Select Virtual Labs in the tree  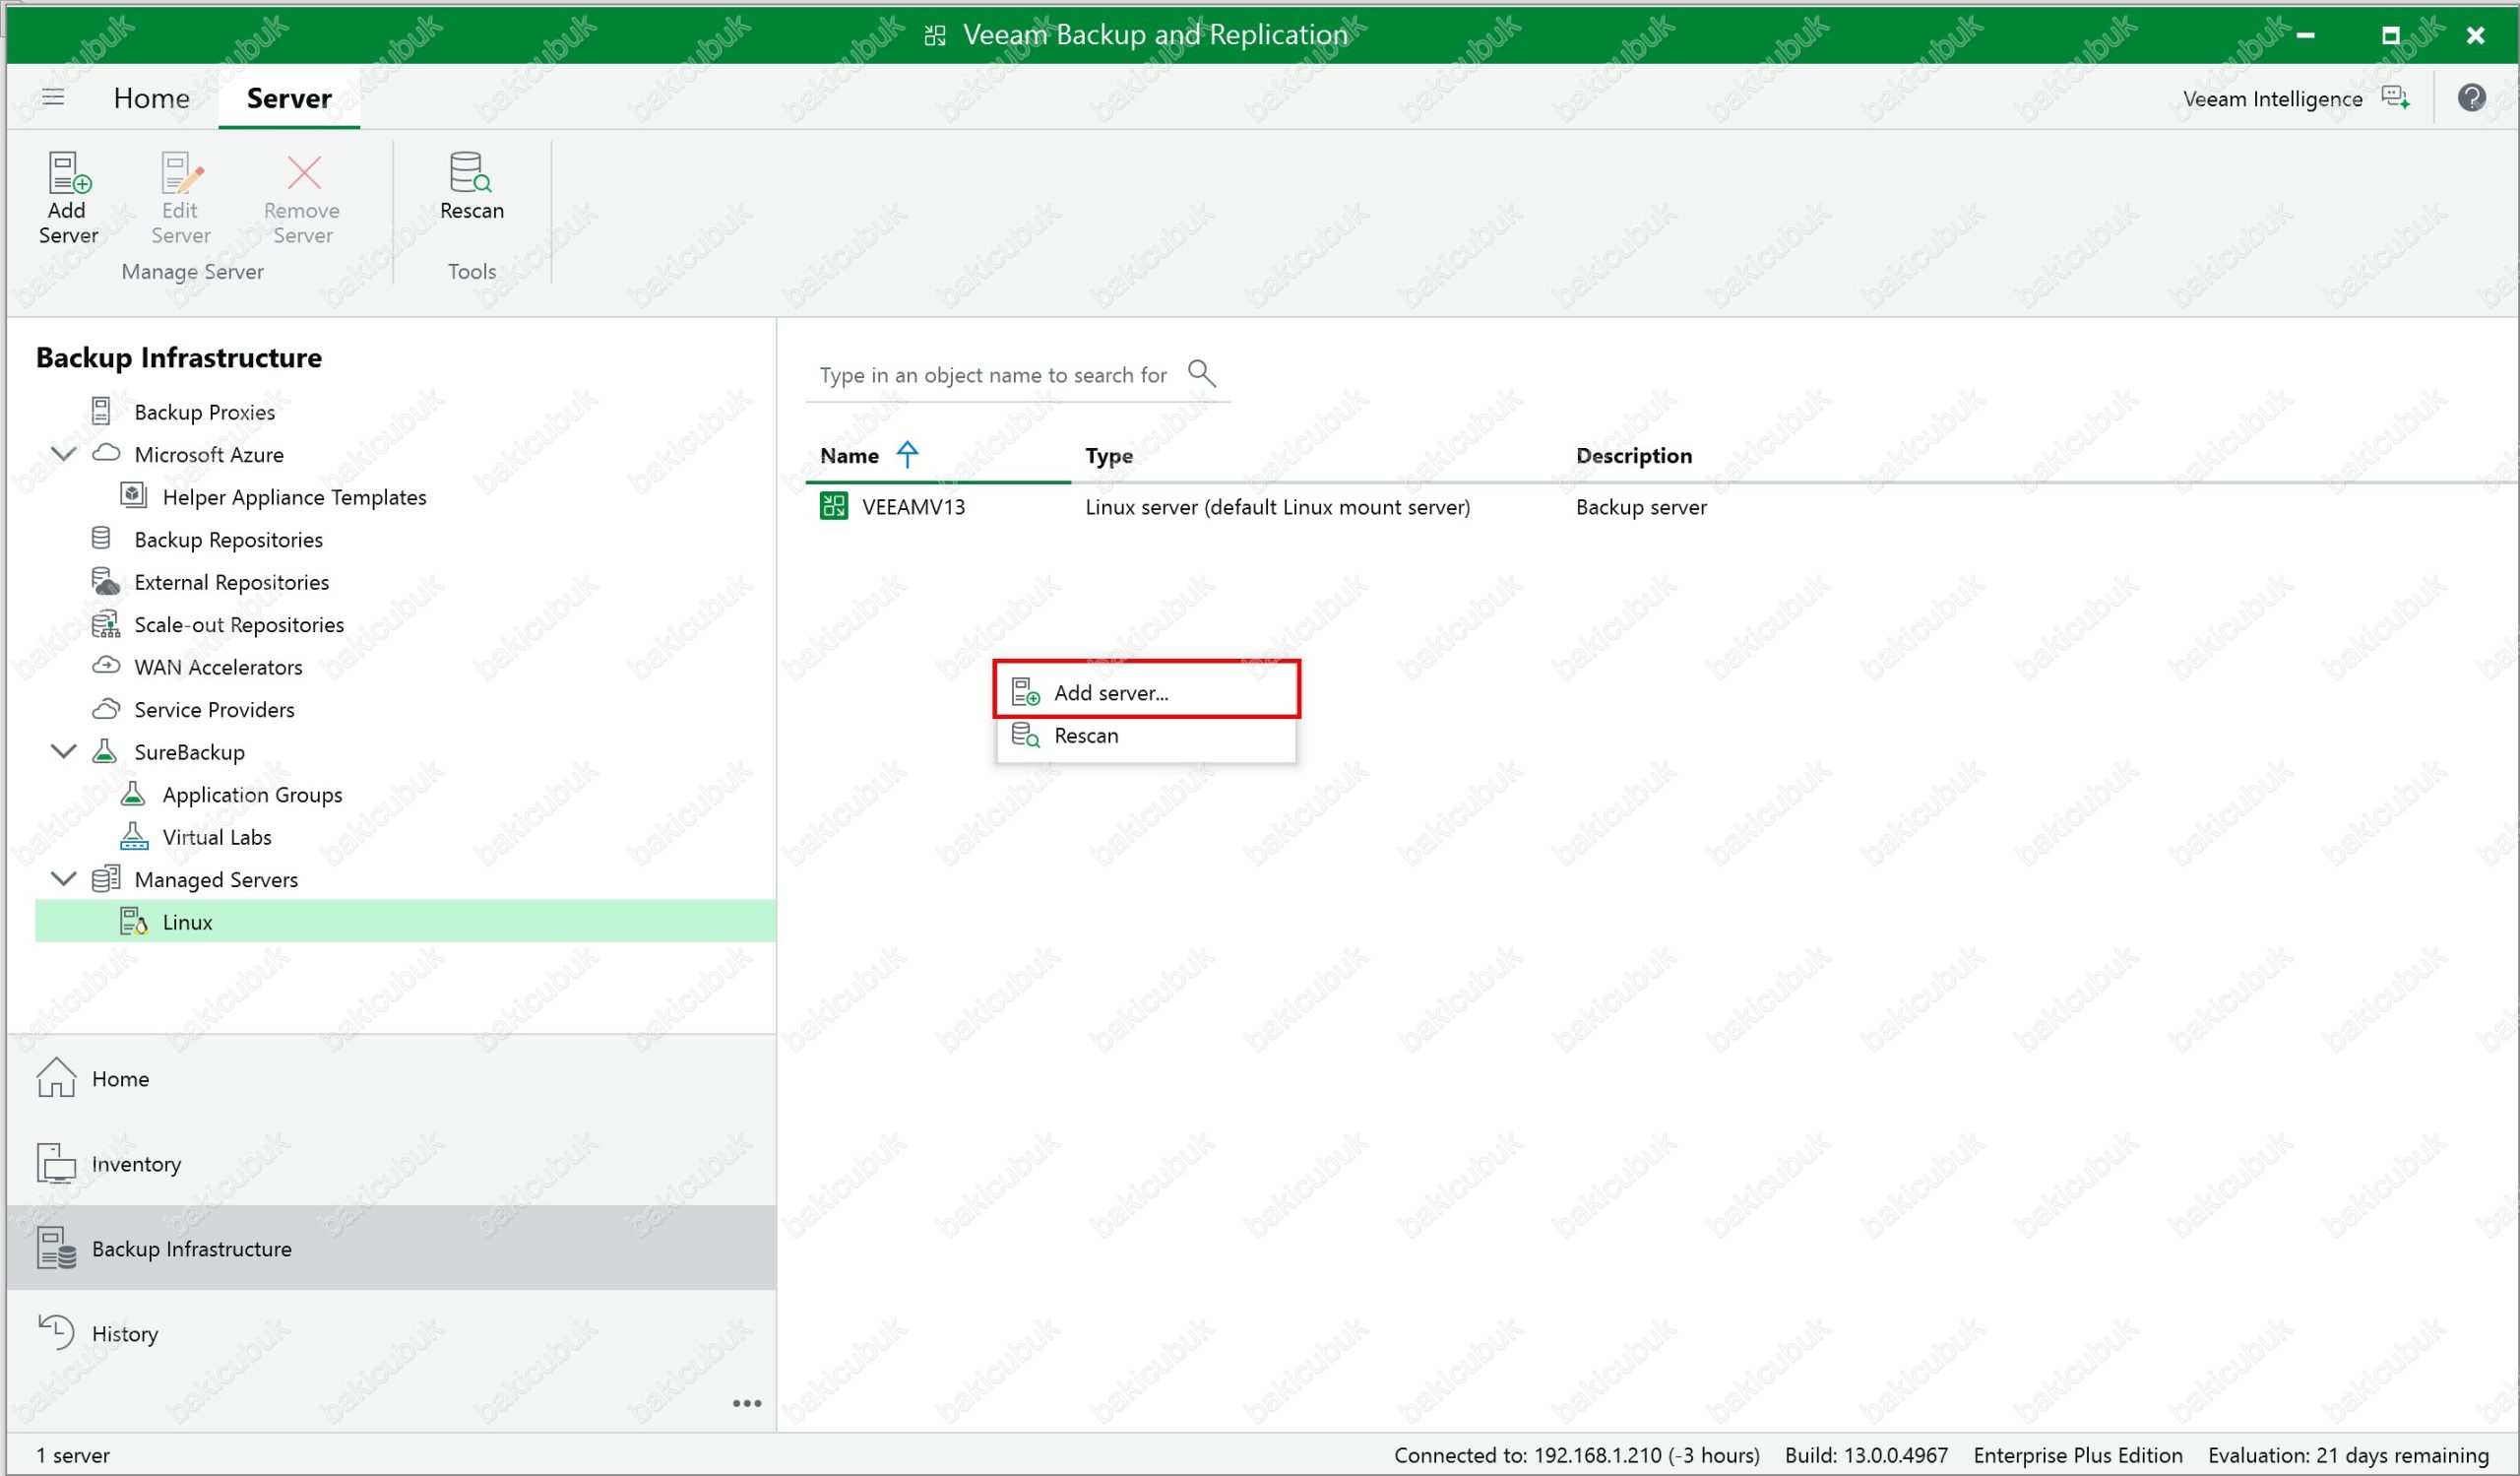pyautogui.click(x=217, y=837)
